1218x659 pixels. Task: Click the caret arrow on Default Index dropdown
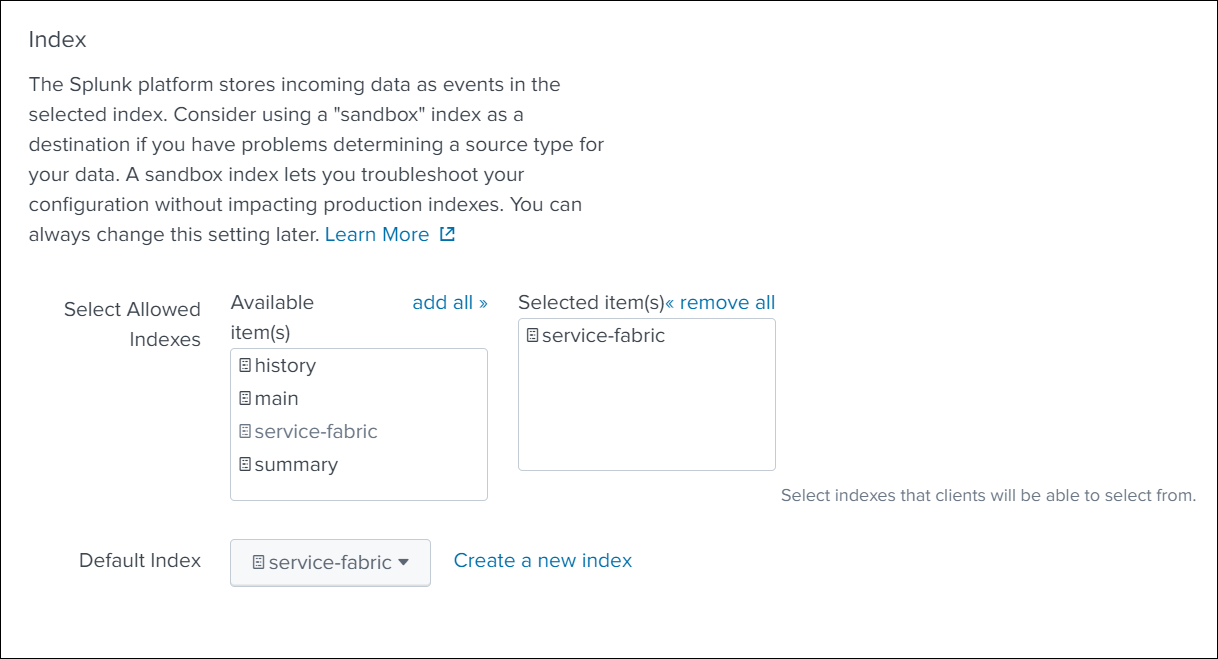point(404,563)
